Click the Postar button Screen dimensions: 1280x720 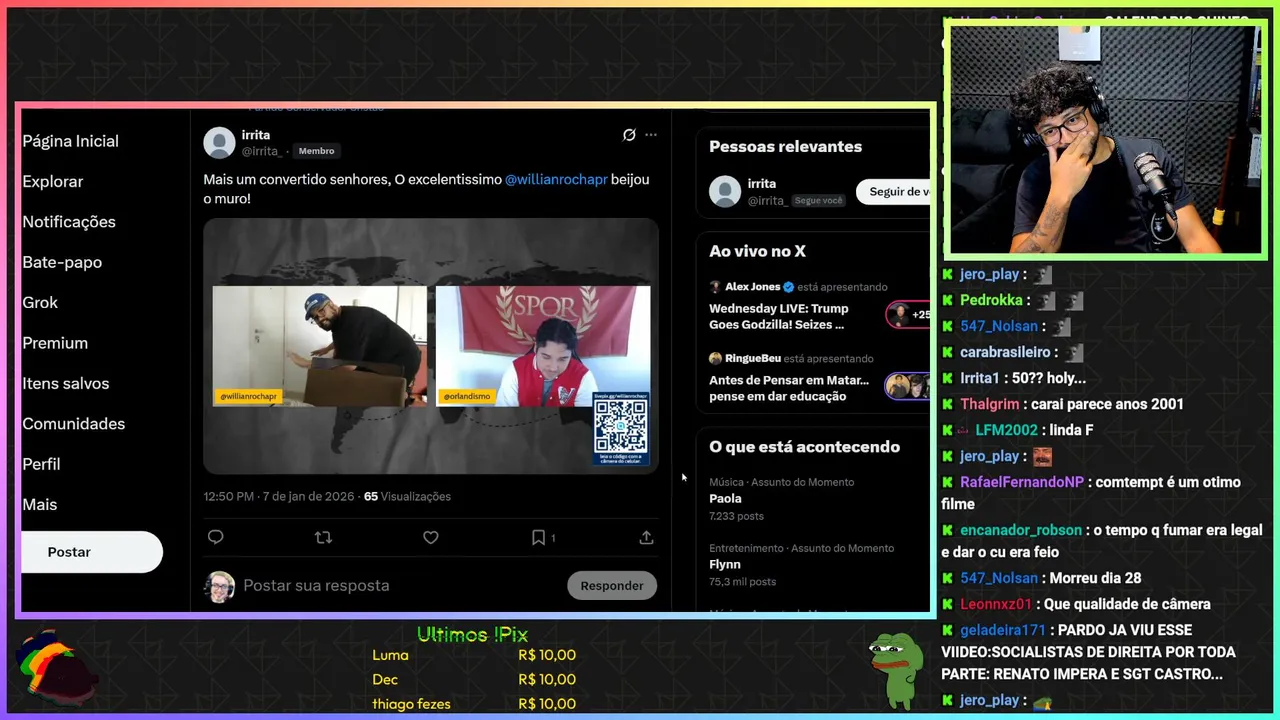click(x=91, y=552)
